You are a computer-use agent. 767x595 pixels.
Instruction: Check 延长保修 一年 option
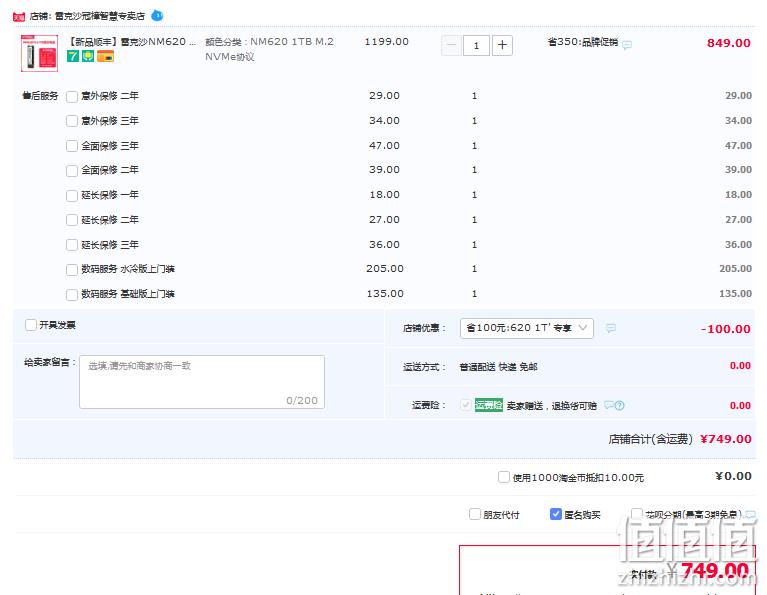pos(72,195)
